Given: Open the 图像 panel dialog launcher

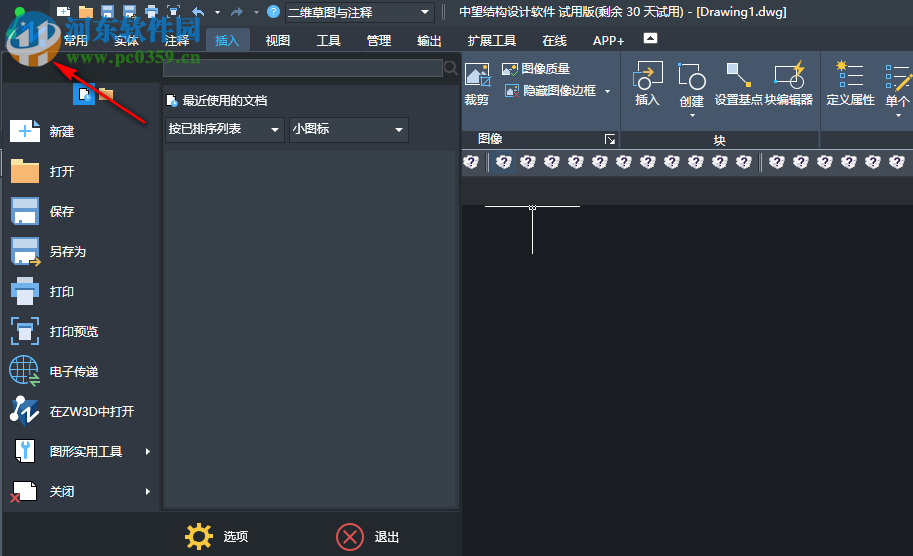Looking at the screenshot, I should pyautogui.click(x=610, y=139).
